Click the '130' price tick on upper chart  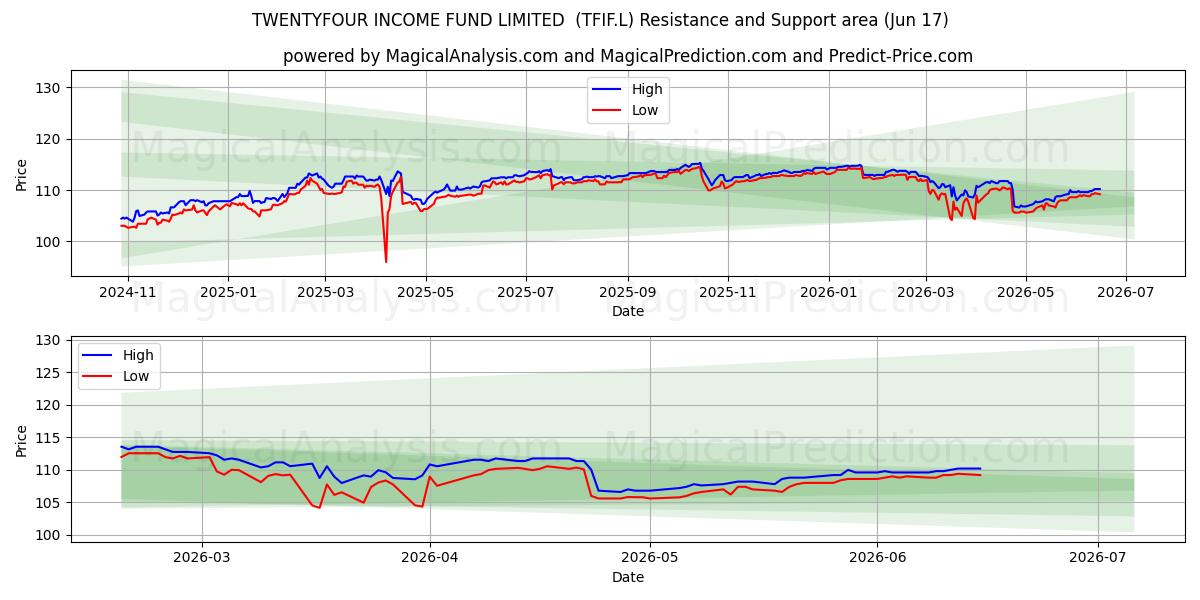pyautogui.click(x=49, y=88)
